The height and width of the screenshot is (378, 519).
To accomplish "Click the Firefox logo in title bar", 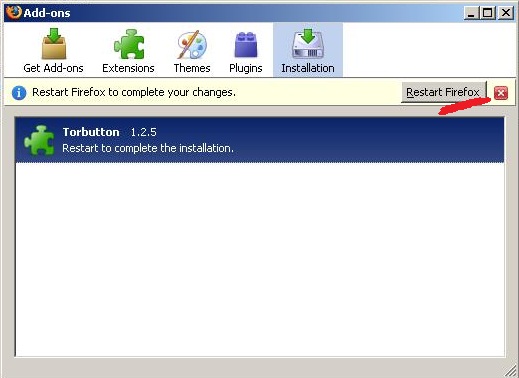I will click(14, 13).
